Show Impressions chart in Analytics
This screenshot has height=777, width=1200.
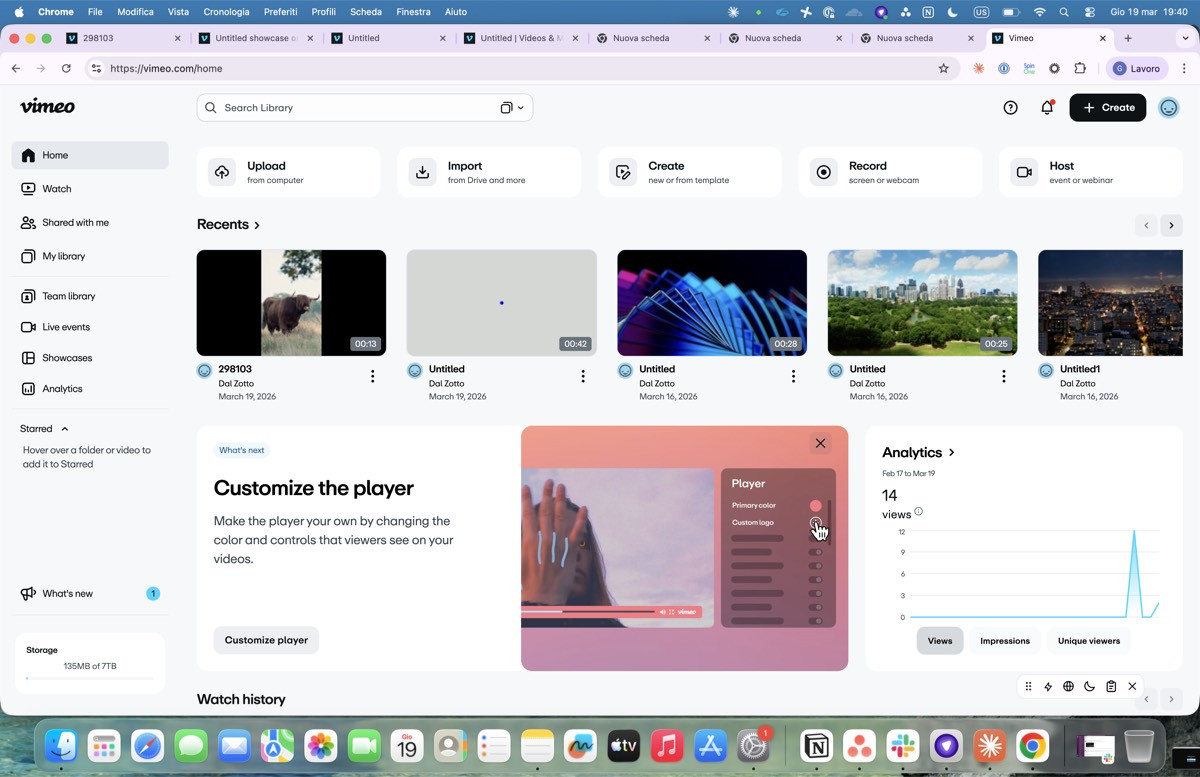pyautogui.click(x=1005, y=641)
